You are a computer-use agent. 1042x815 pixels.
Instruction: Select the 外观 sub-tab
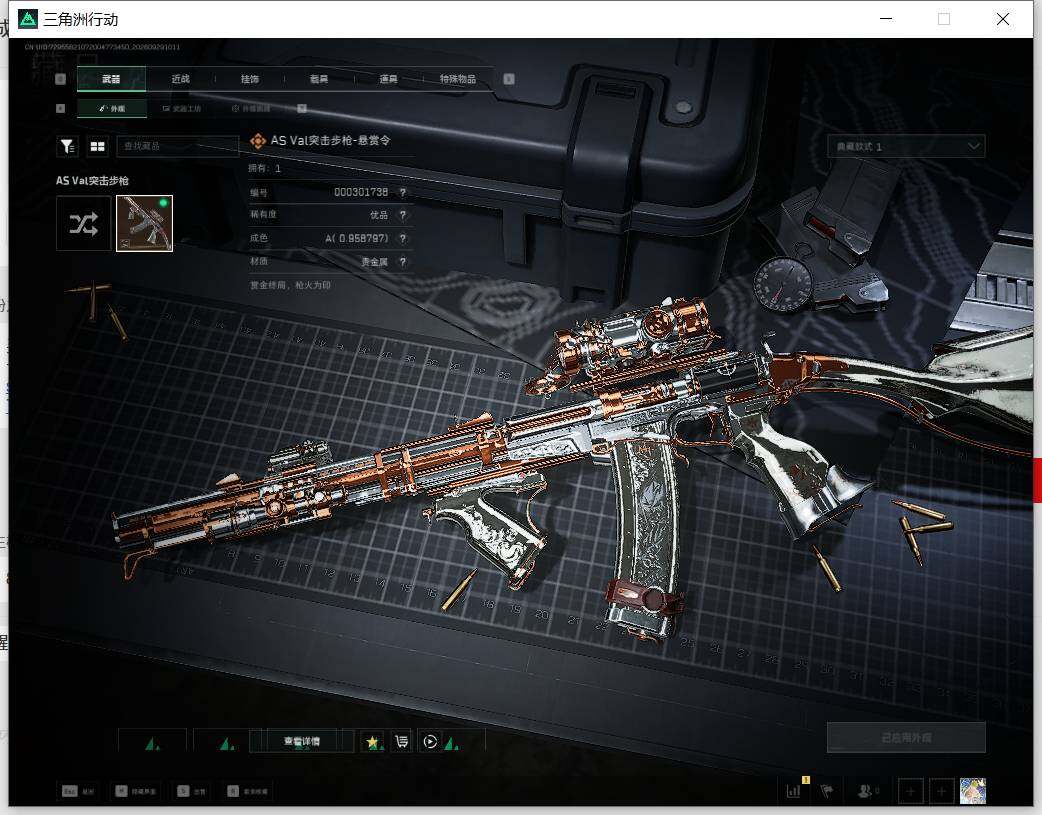pyautogui.click(x=112, y=108)
